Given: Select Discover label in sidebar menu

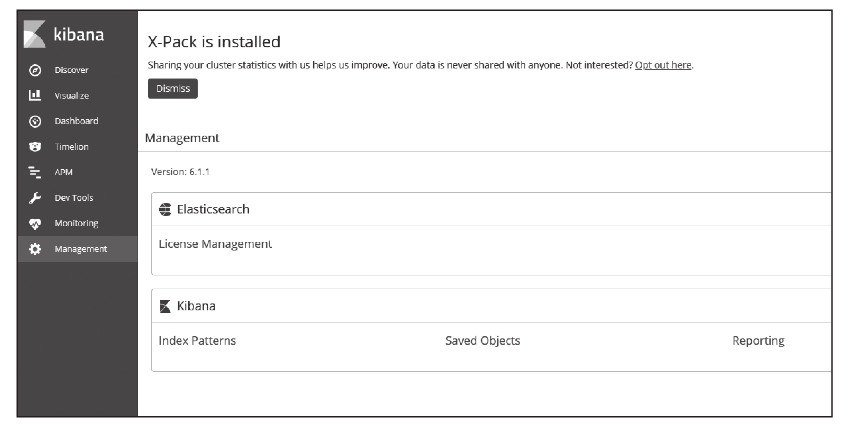Looking at the screenshot, I should tap(72, 70).
